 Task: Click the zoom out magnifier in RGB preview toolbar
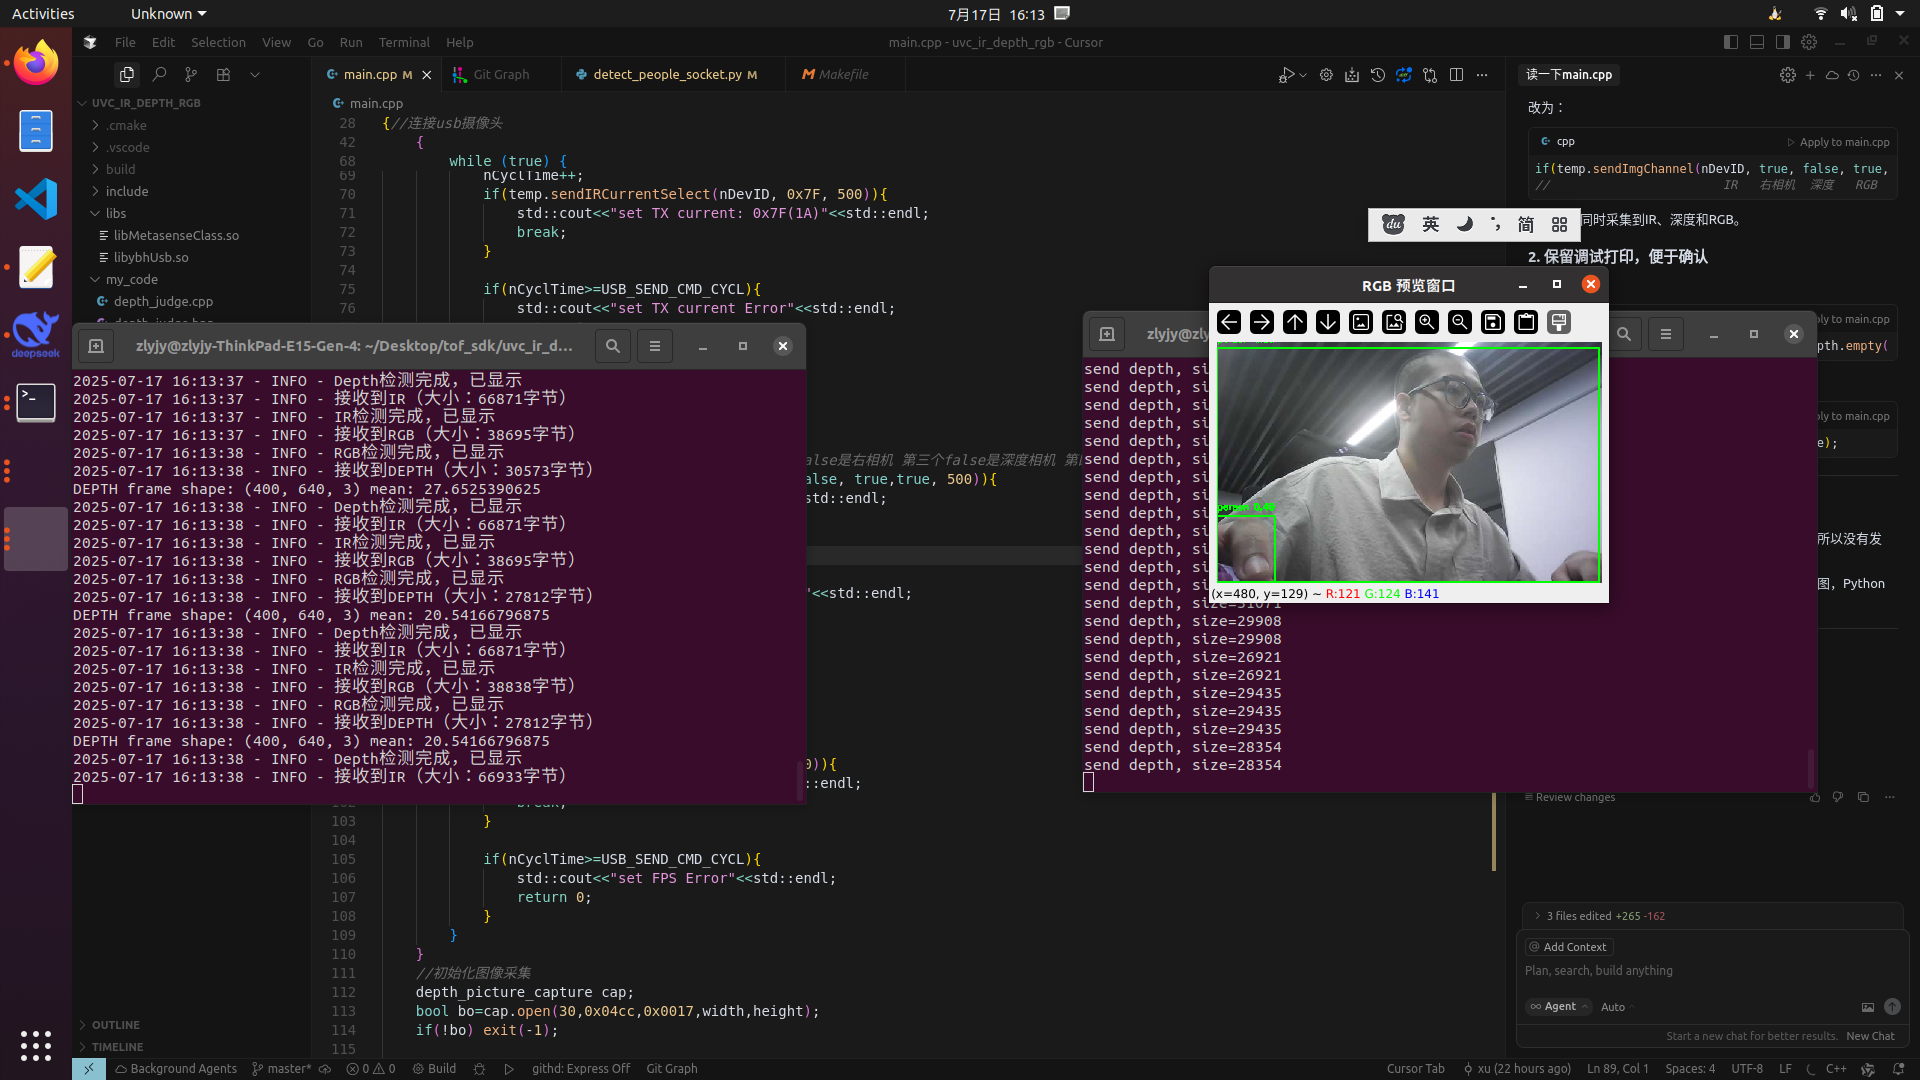(x=1460, y=322)
